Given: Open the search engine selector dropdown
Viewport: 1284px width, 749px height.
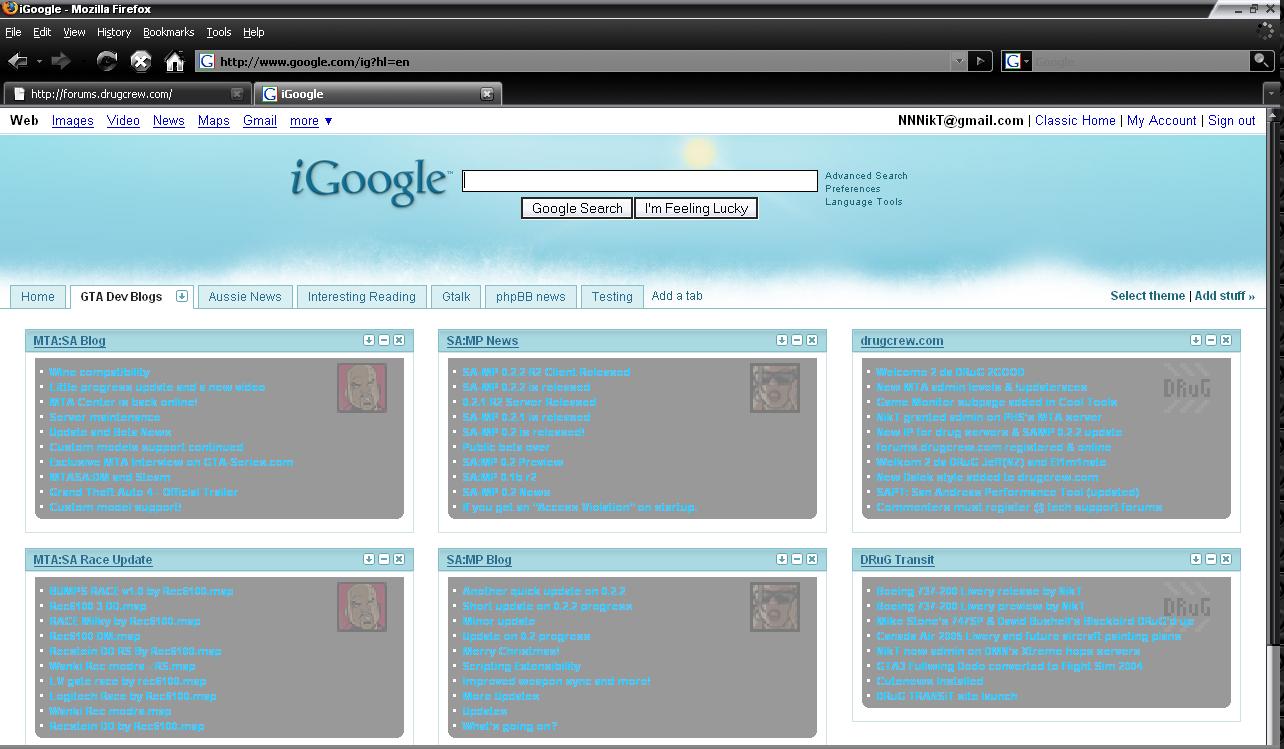Looking at the screenshot, I should point(1016,61).
